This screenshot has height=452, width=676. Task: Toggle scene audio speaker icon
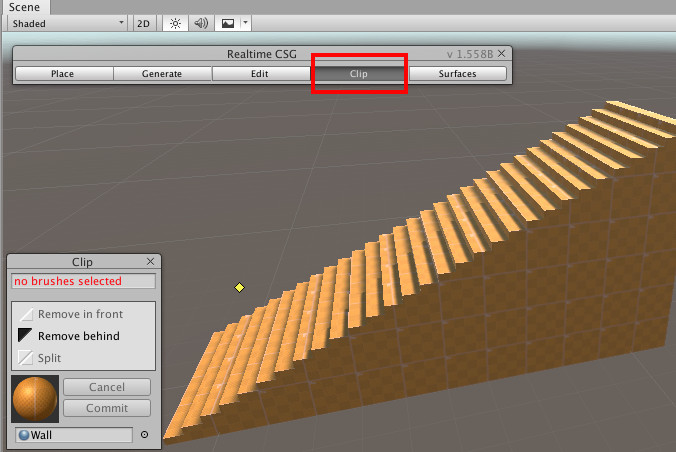(201, 23)
